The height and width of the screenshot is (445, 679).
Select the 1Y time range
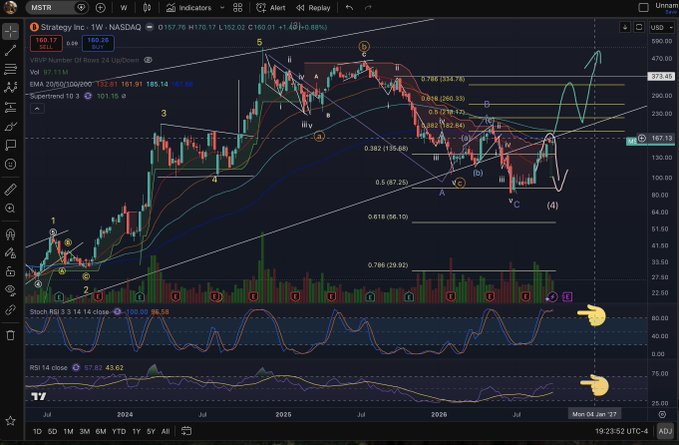tap(136, 431)
